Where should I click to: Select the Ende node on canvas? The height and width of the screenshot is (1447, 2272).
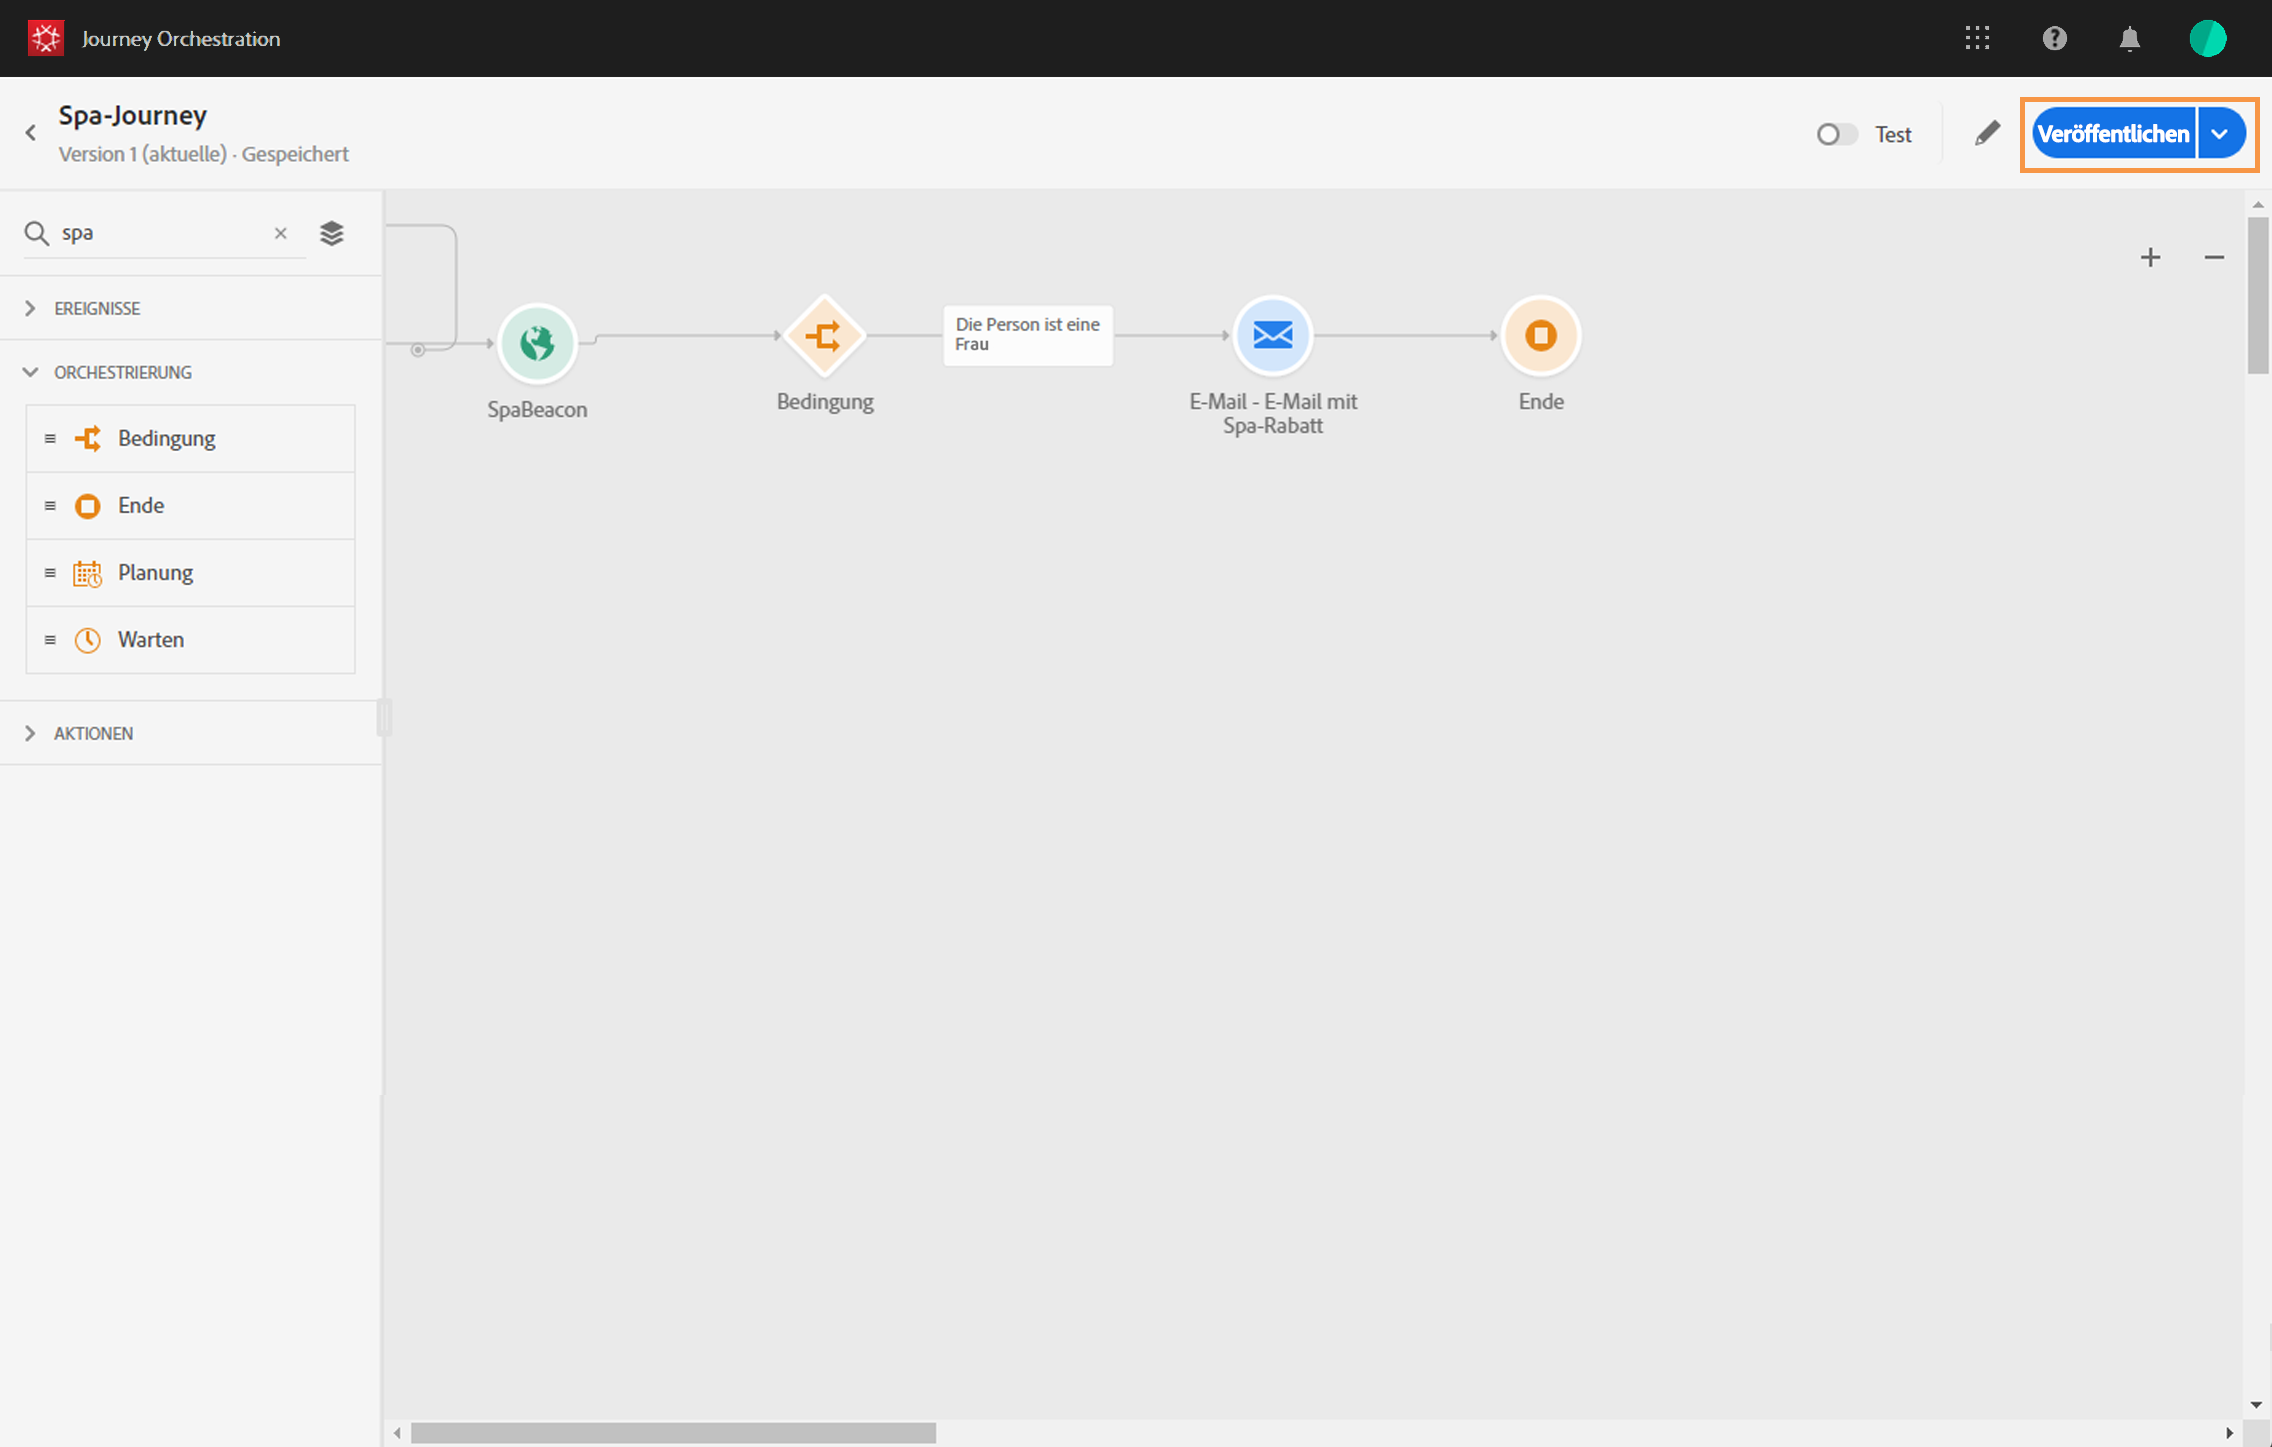[1540, 336]
